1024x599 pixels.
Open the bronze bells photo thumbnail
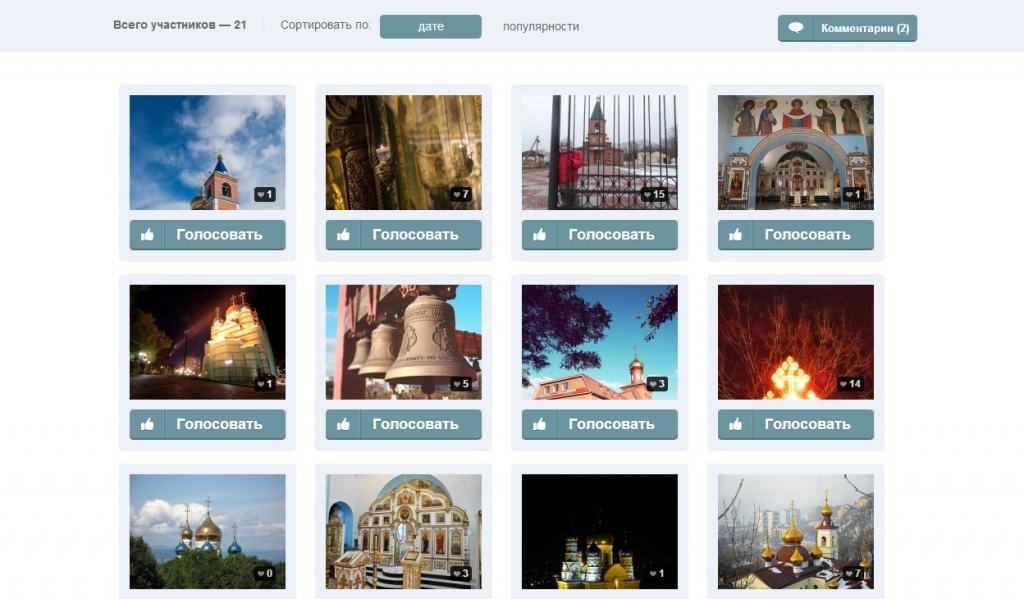coord(403,341)
